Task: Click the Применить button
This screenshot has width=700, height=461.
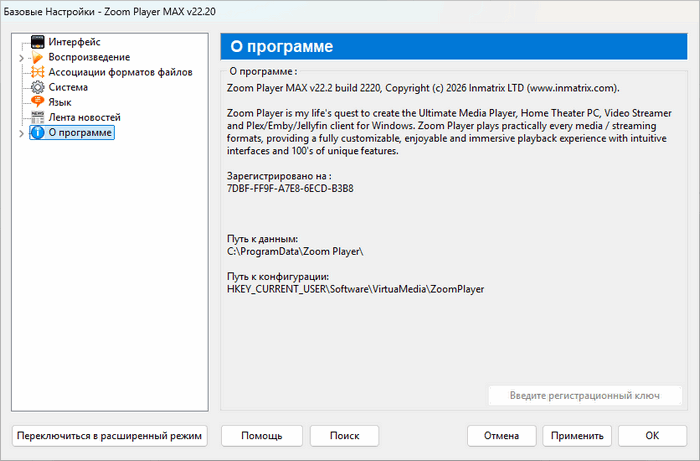Action: tap(576, 436)
